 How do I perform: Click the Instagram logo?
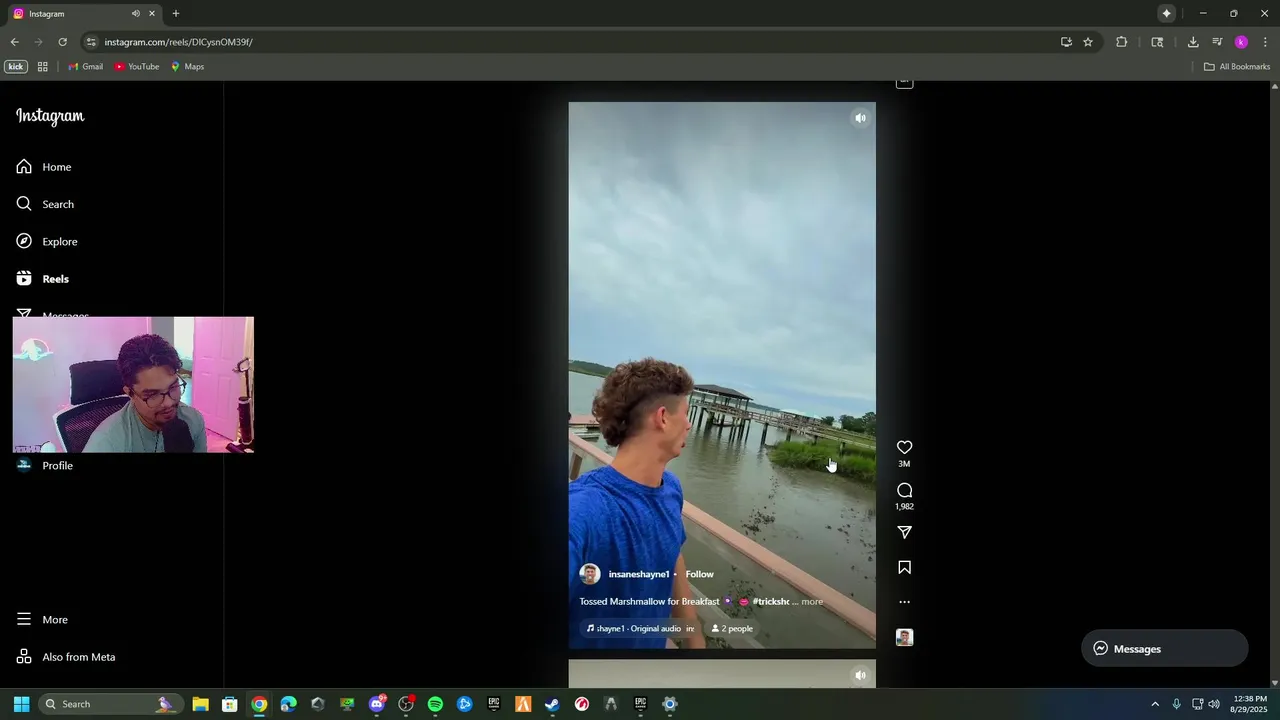(x=50, y=116)
